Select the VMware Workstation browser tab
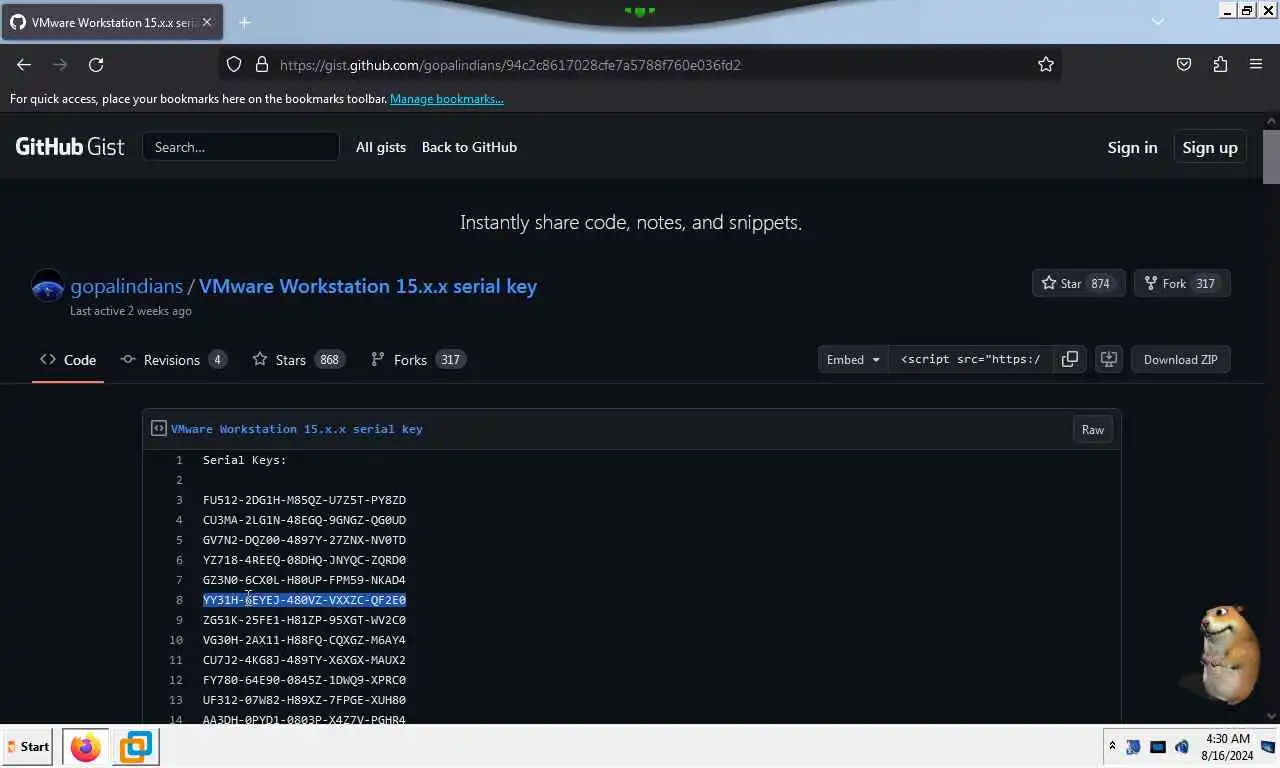Viewport: 1280px width, 768px height. (111, 22)
